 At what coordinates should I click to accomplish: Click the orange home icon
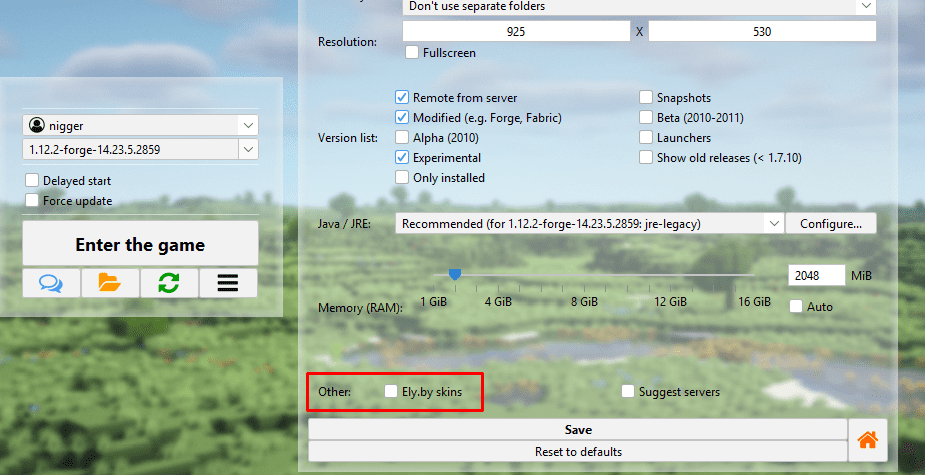tap(868, 440)
